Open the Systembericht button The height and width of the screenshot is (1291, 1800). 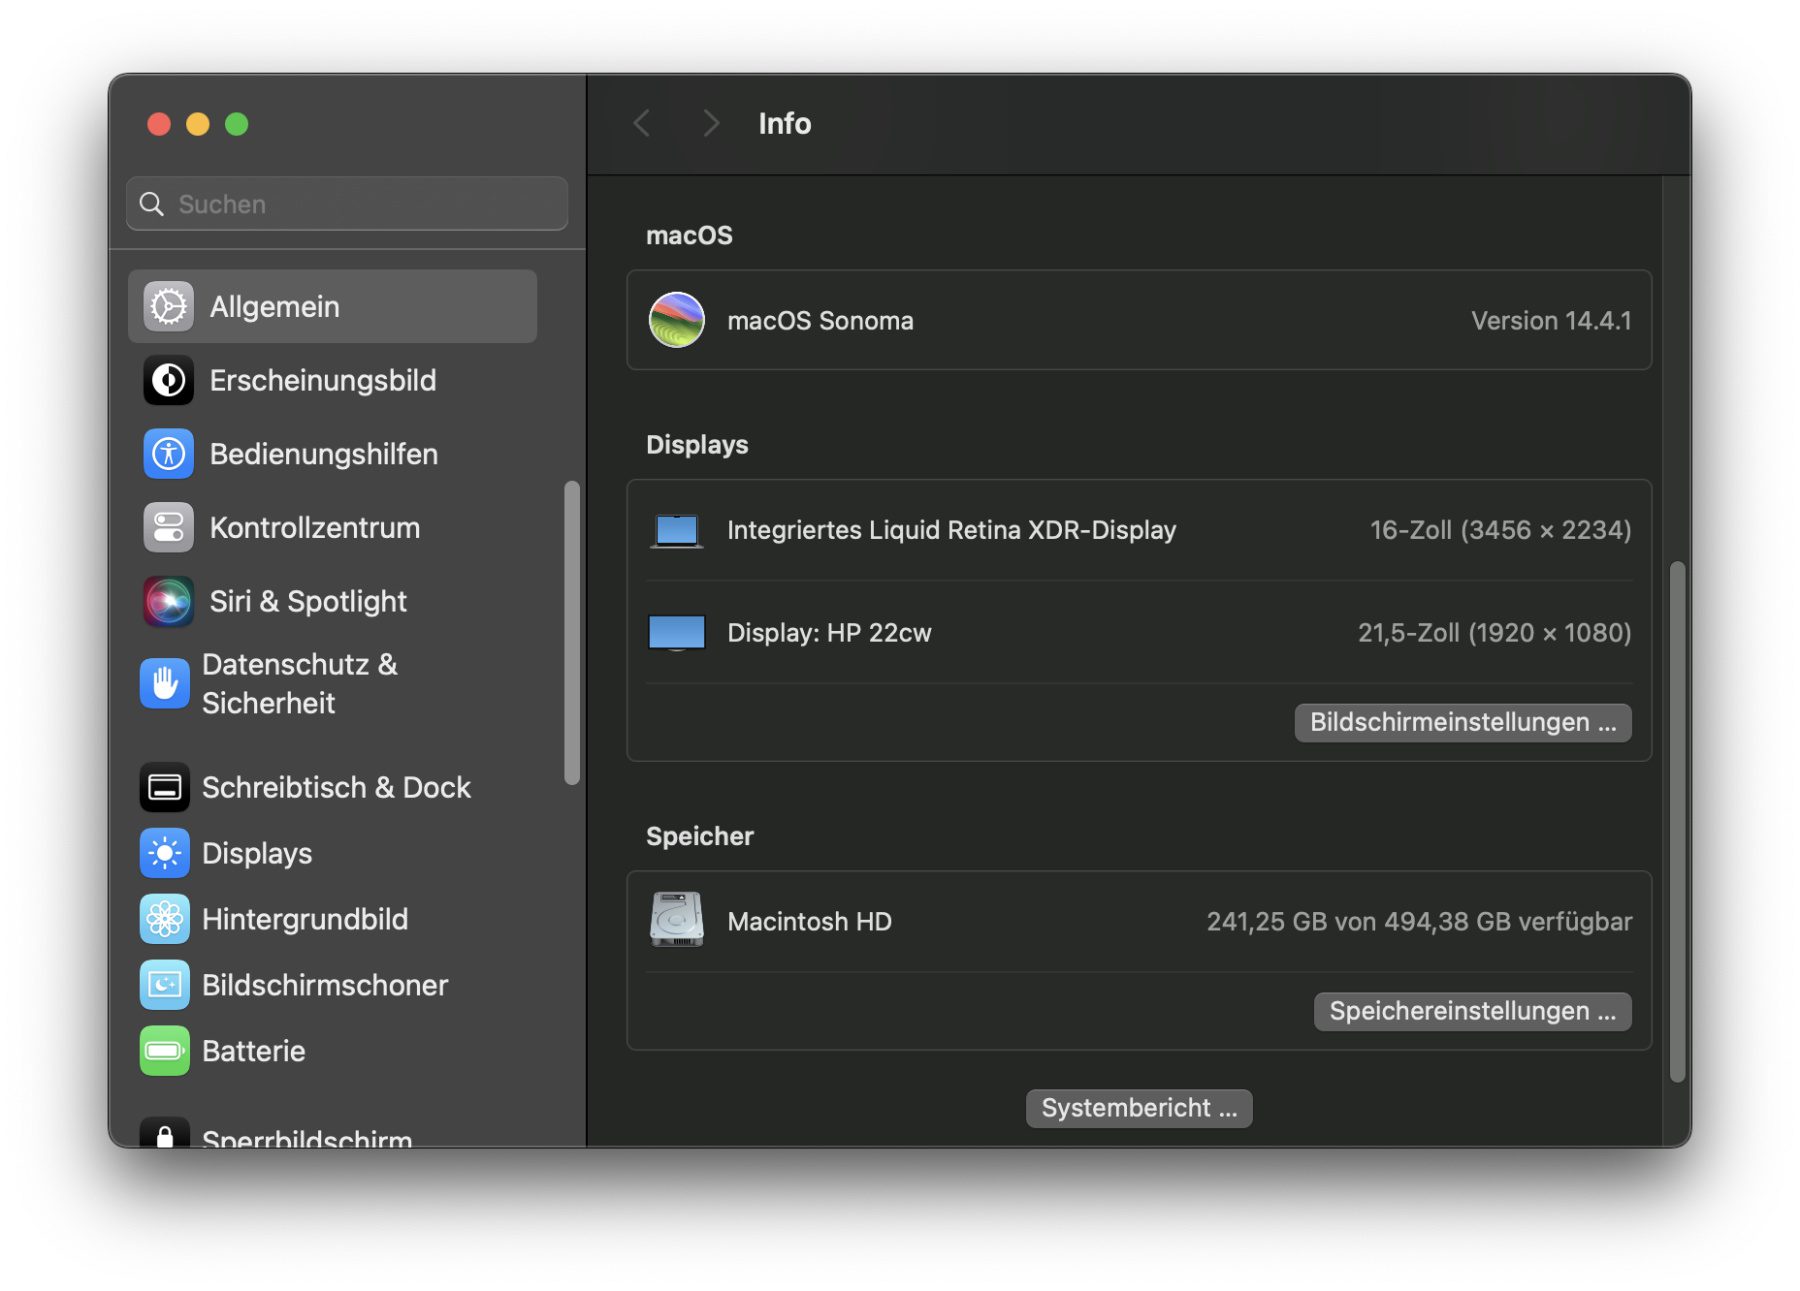(x=1138, y=1108)
